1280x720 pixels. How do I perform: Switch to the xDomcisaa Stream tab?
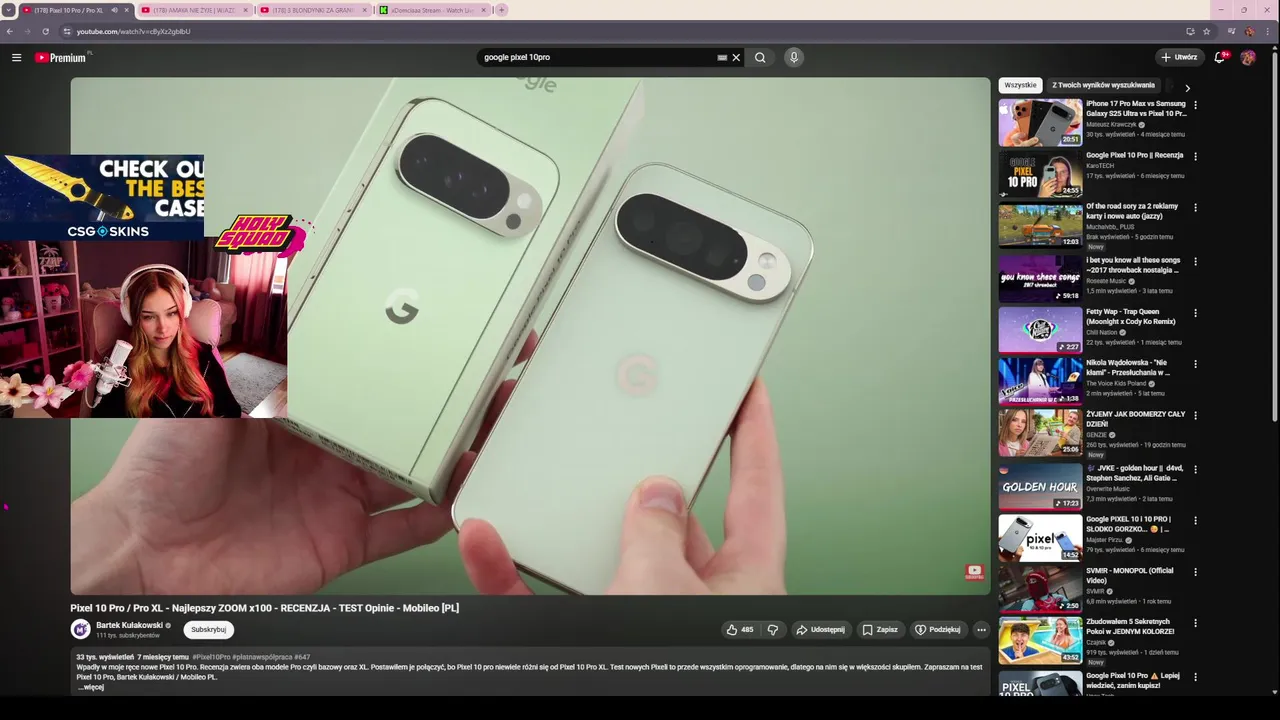(x=432, y=10)
